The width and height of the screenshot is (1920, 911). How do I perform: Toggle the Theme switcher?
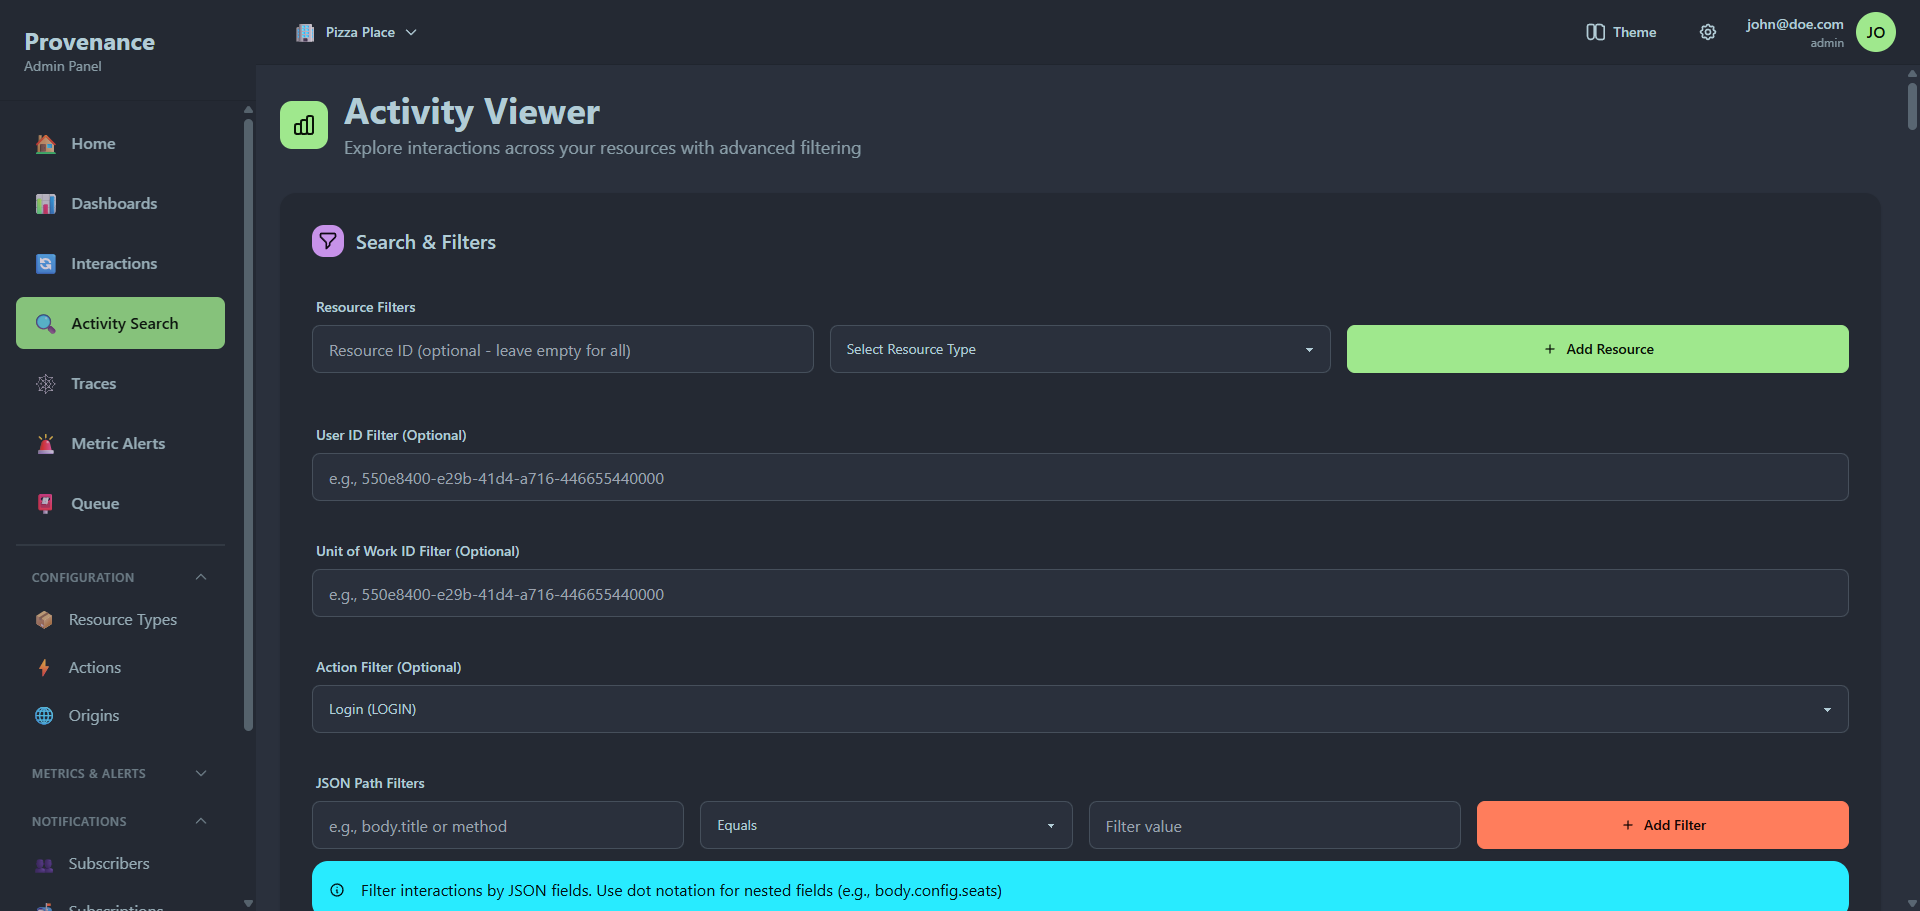(1620, 31)
